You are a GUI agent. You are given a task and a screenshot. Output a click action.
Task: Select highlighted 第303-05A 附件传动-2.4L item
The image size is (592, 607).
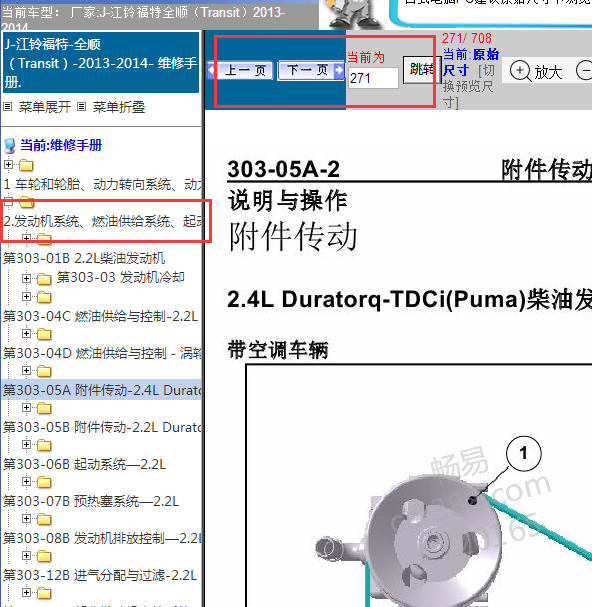coord(102,390)
